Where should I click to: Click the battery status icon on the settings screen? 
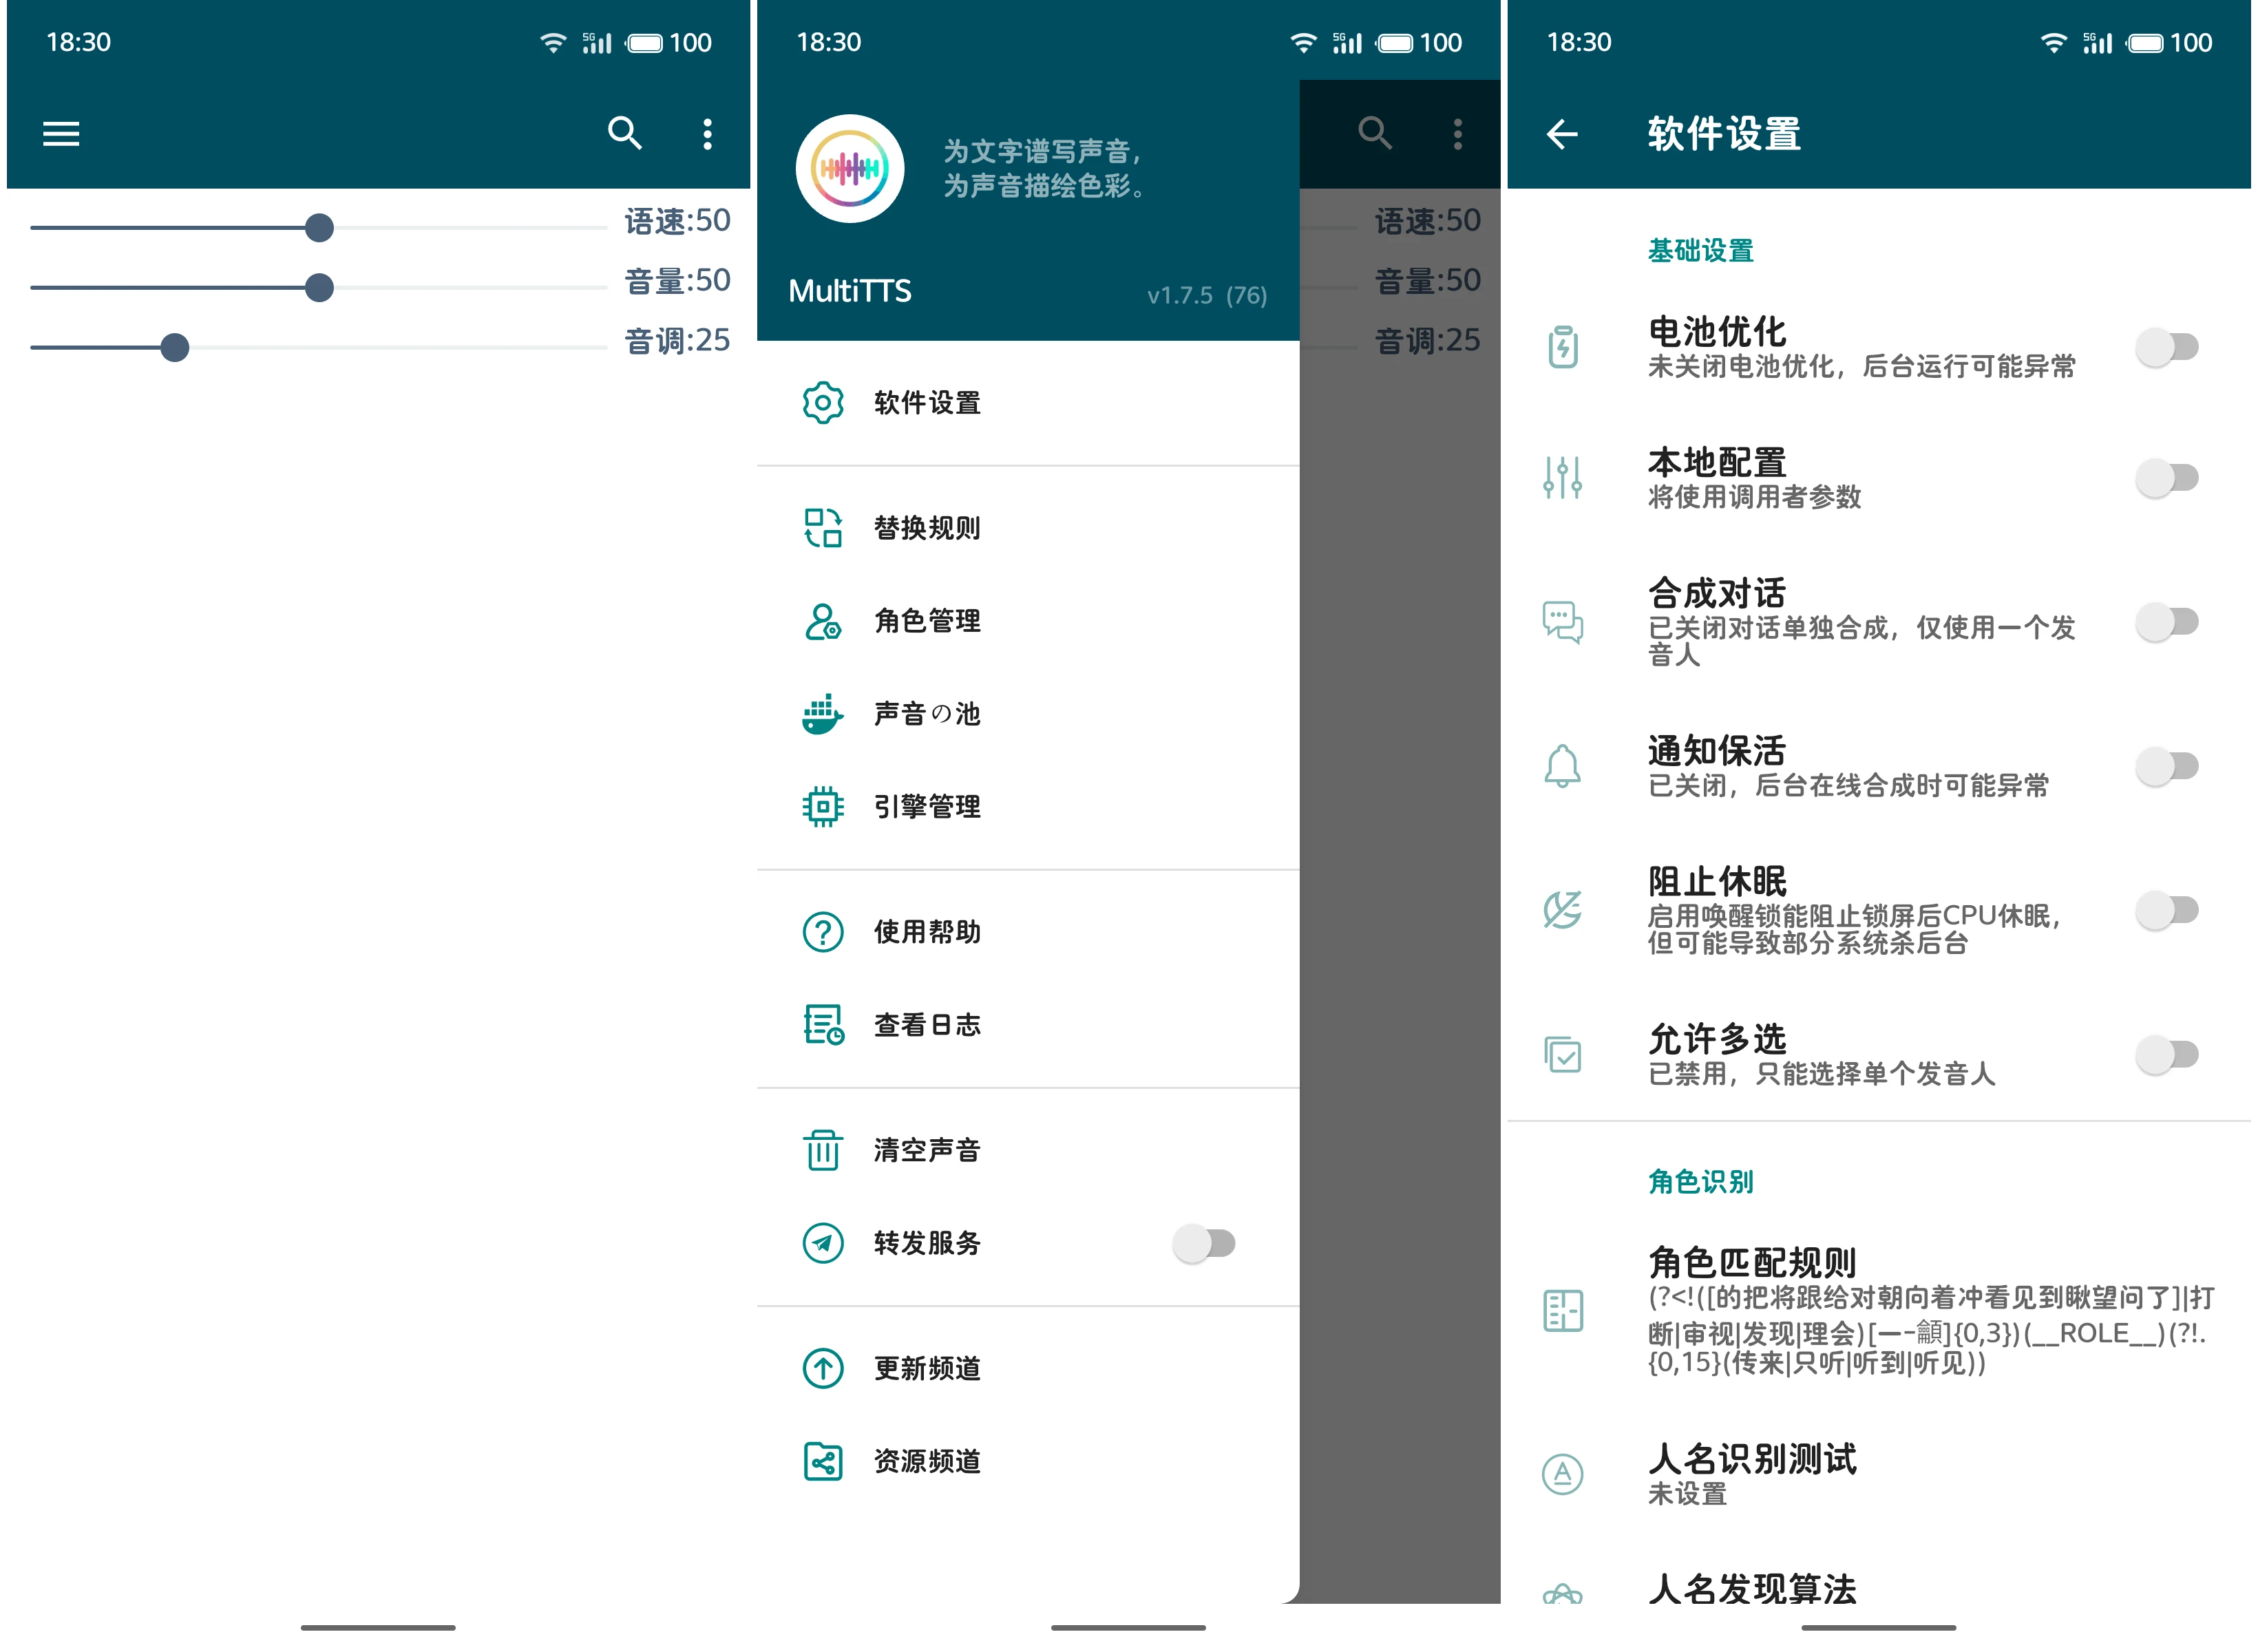click(2144, 43)
